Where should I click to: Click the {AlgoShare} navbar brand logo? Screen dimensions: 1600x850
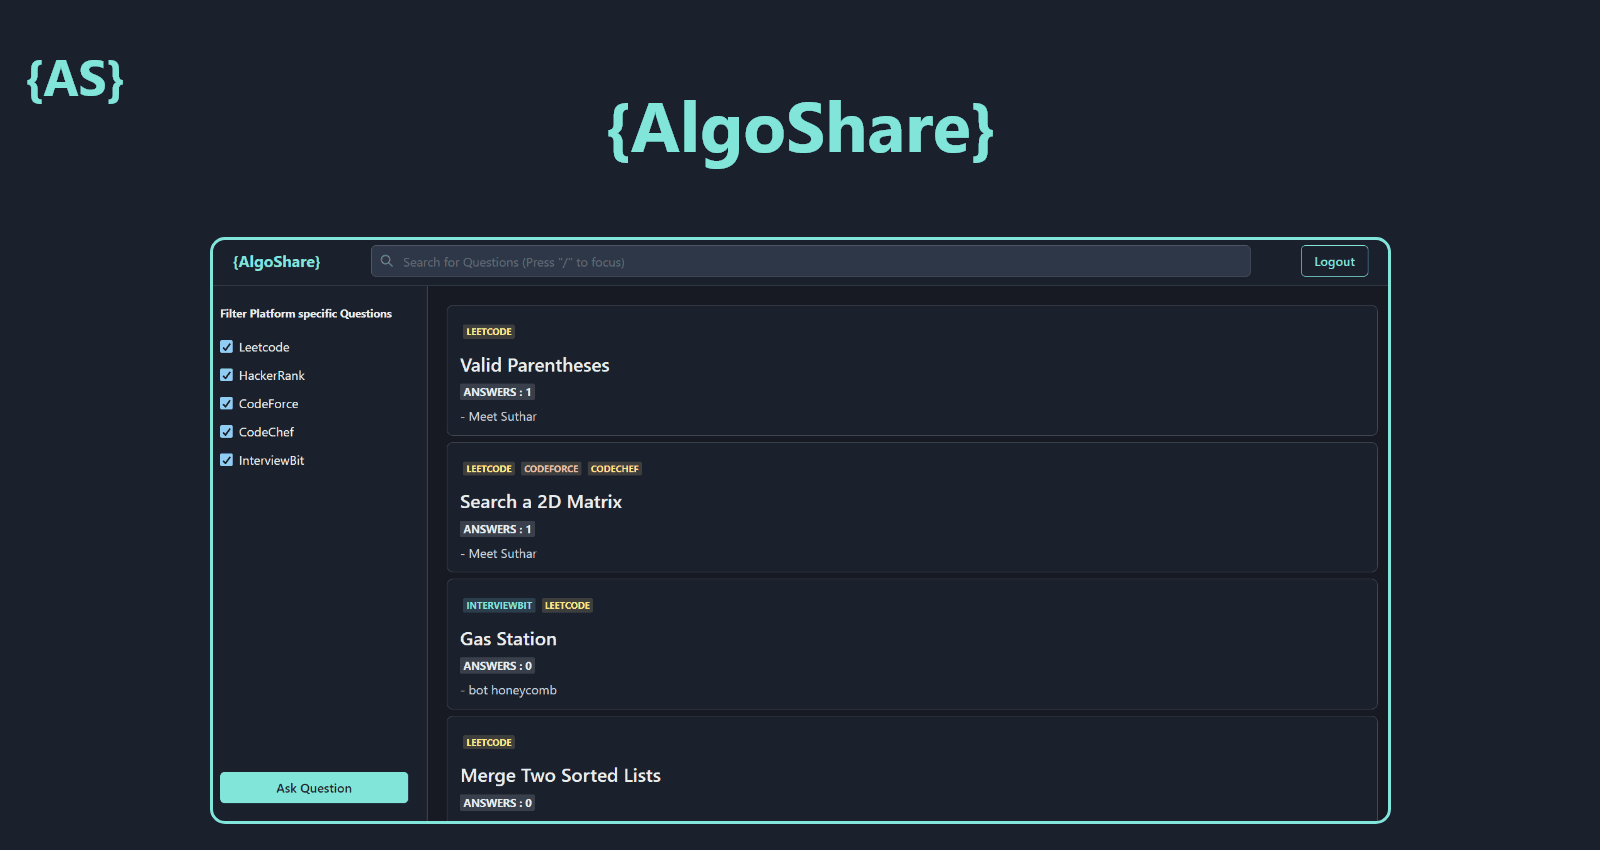tap(276, 262)
